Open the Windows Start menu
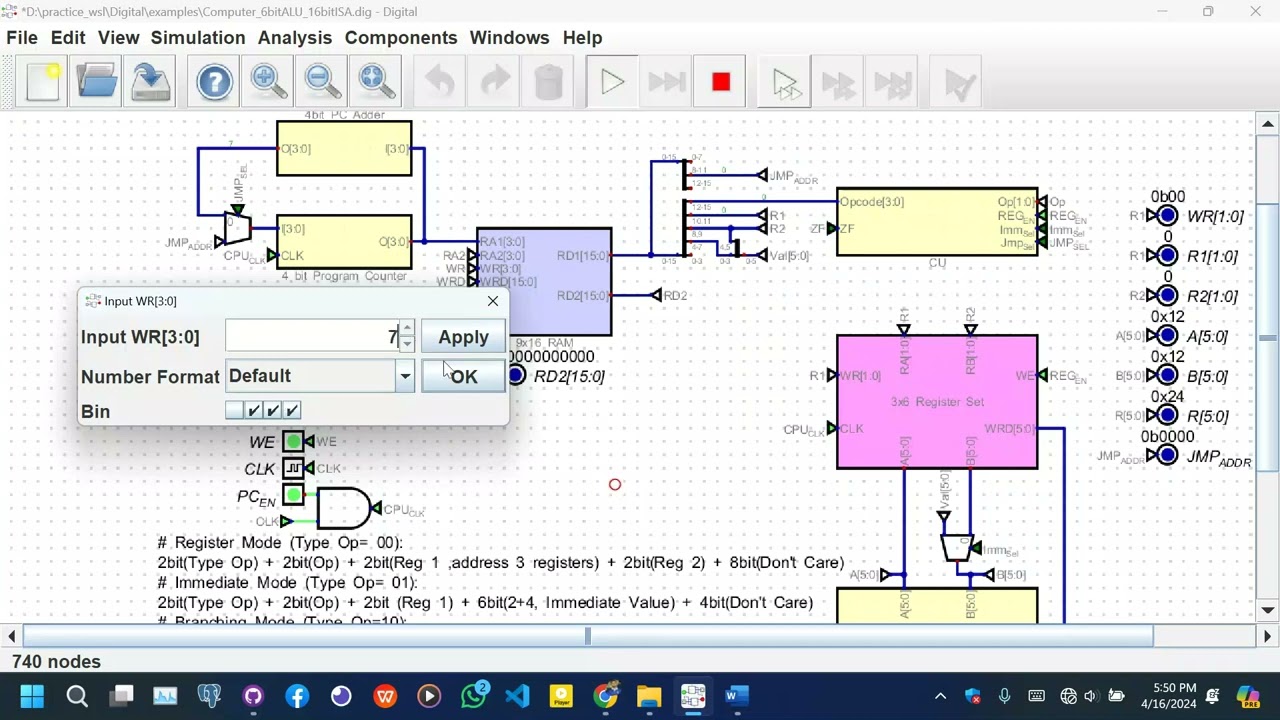Viewport: 1280px width, 720px height. [x=32, y=696]
